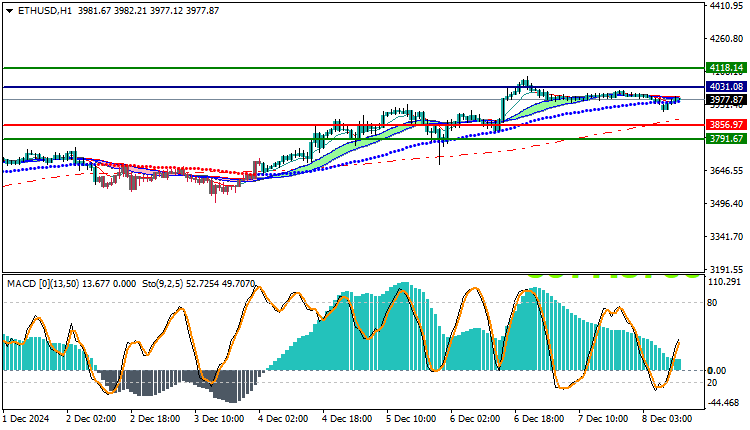Select the 3496.40 price axis value
This screenshot has height=430, width=750.
(x=726, y=204)
